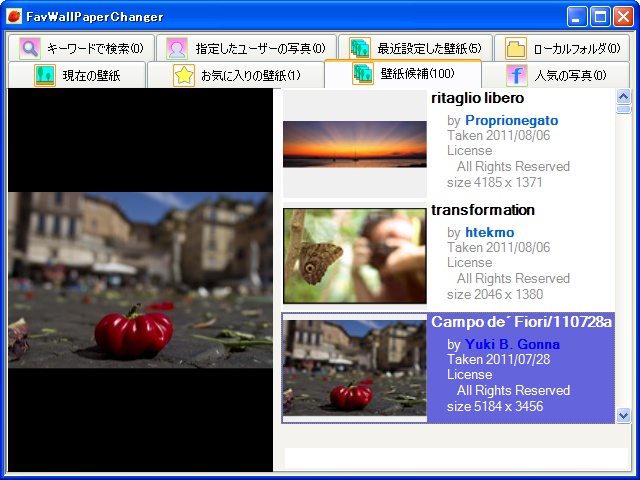
Task: Click the text 'size 2046 x 1380'
Action: pos(495,294)
